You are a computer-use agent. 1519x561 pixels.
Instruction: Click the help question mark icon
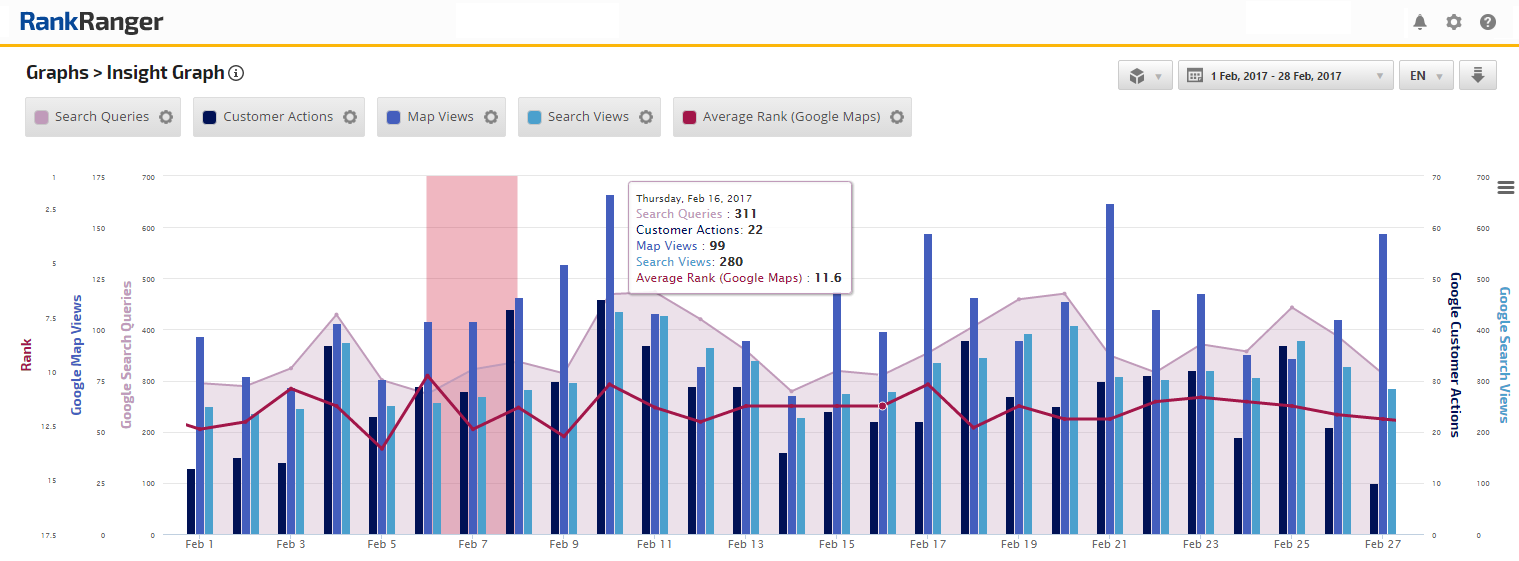[1488, 22]
